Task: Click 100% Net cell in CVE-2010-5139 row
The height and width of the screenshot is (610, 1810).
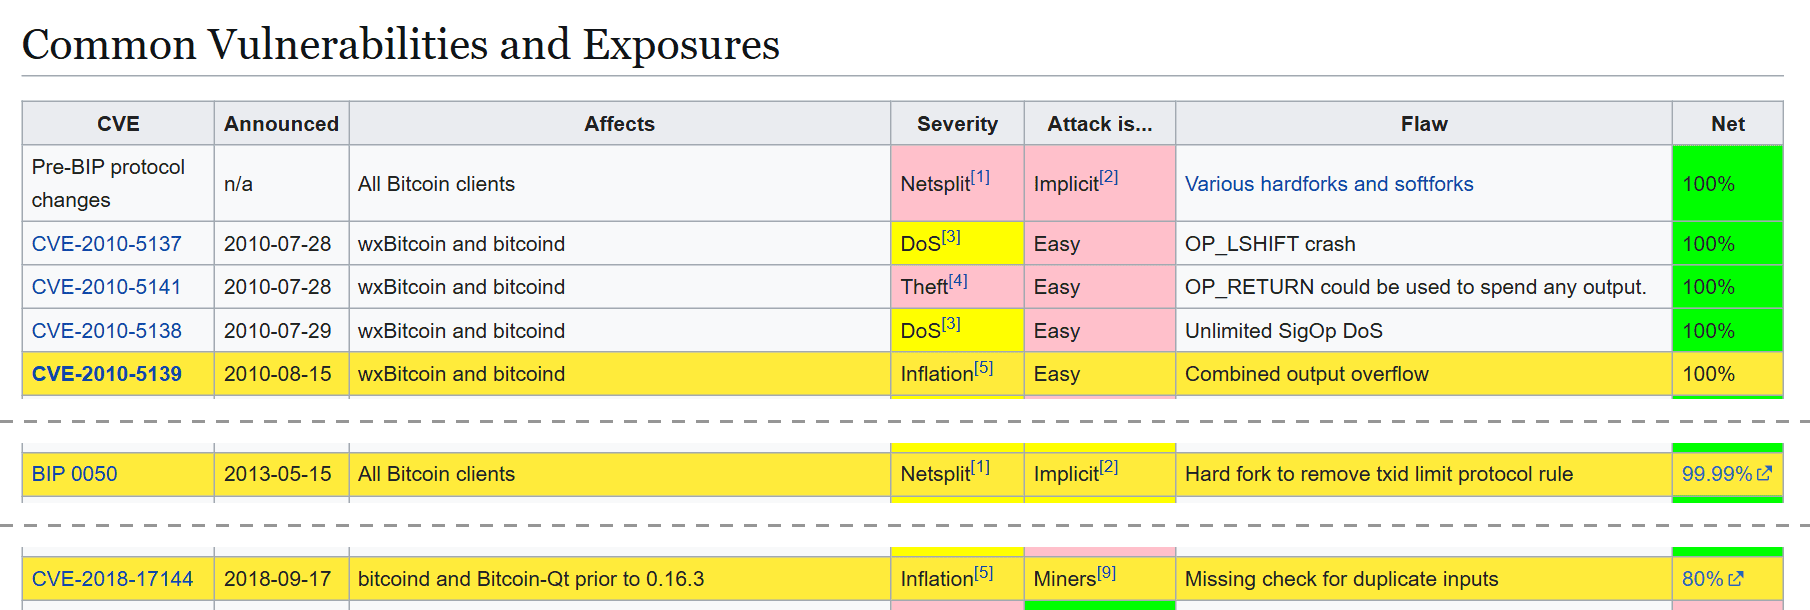Action: click(x=1728, y=374)
